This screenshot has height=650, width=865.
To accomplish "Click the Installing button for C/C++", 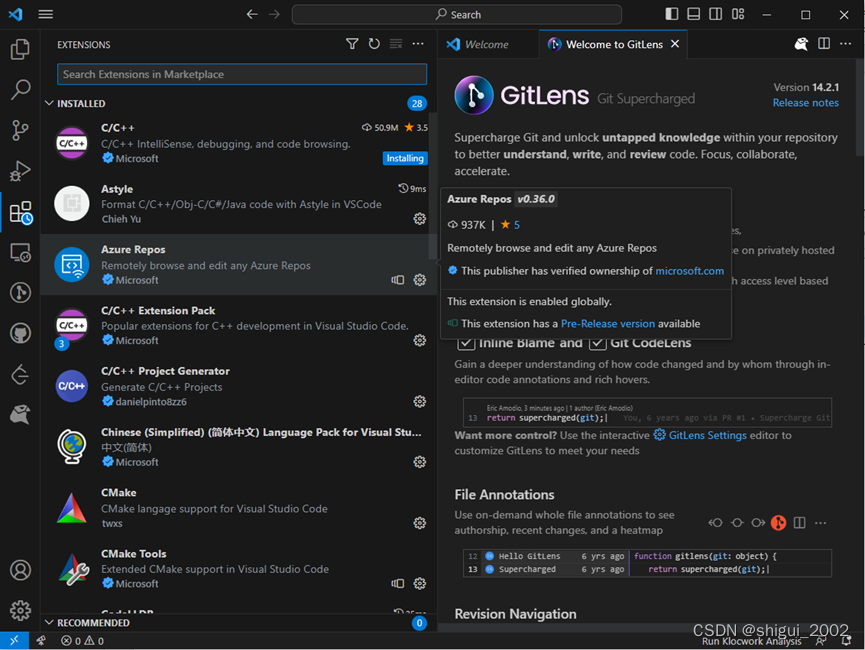I will pyautogui.click(x=405, y=158).
